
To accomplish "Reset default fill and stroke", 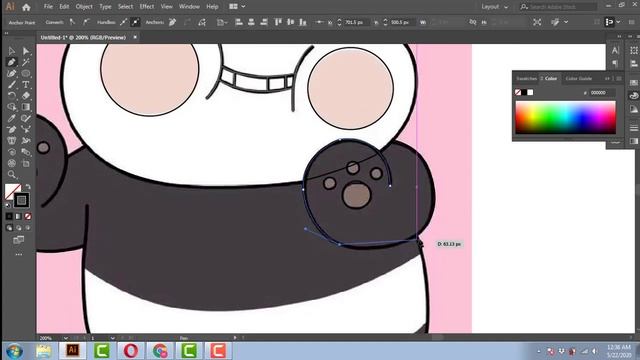I will [8, 206].
